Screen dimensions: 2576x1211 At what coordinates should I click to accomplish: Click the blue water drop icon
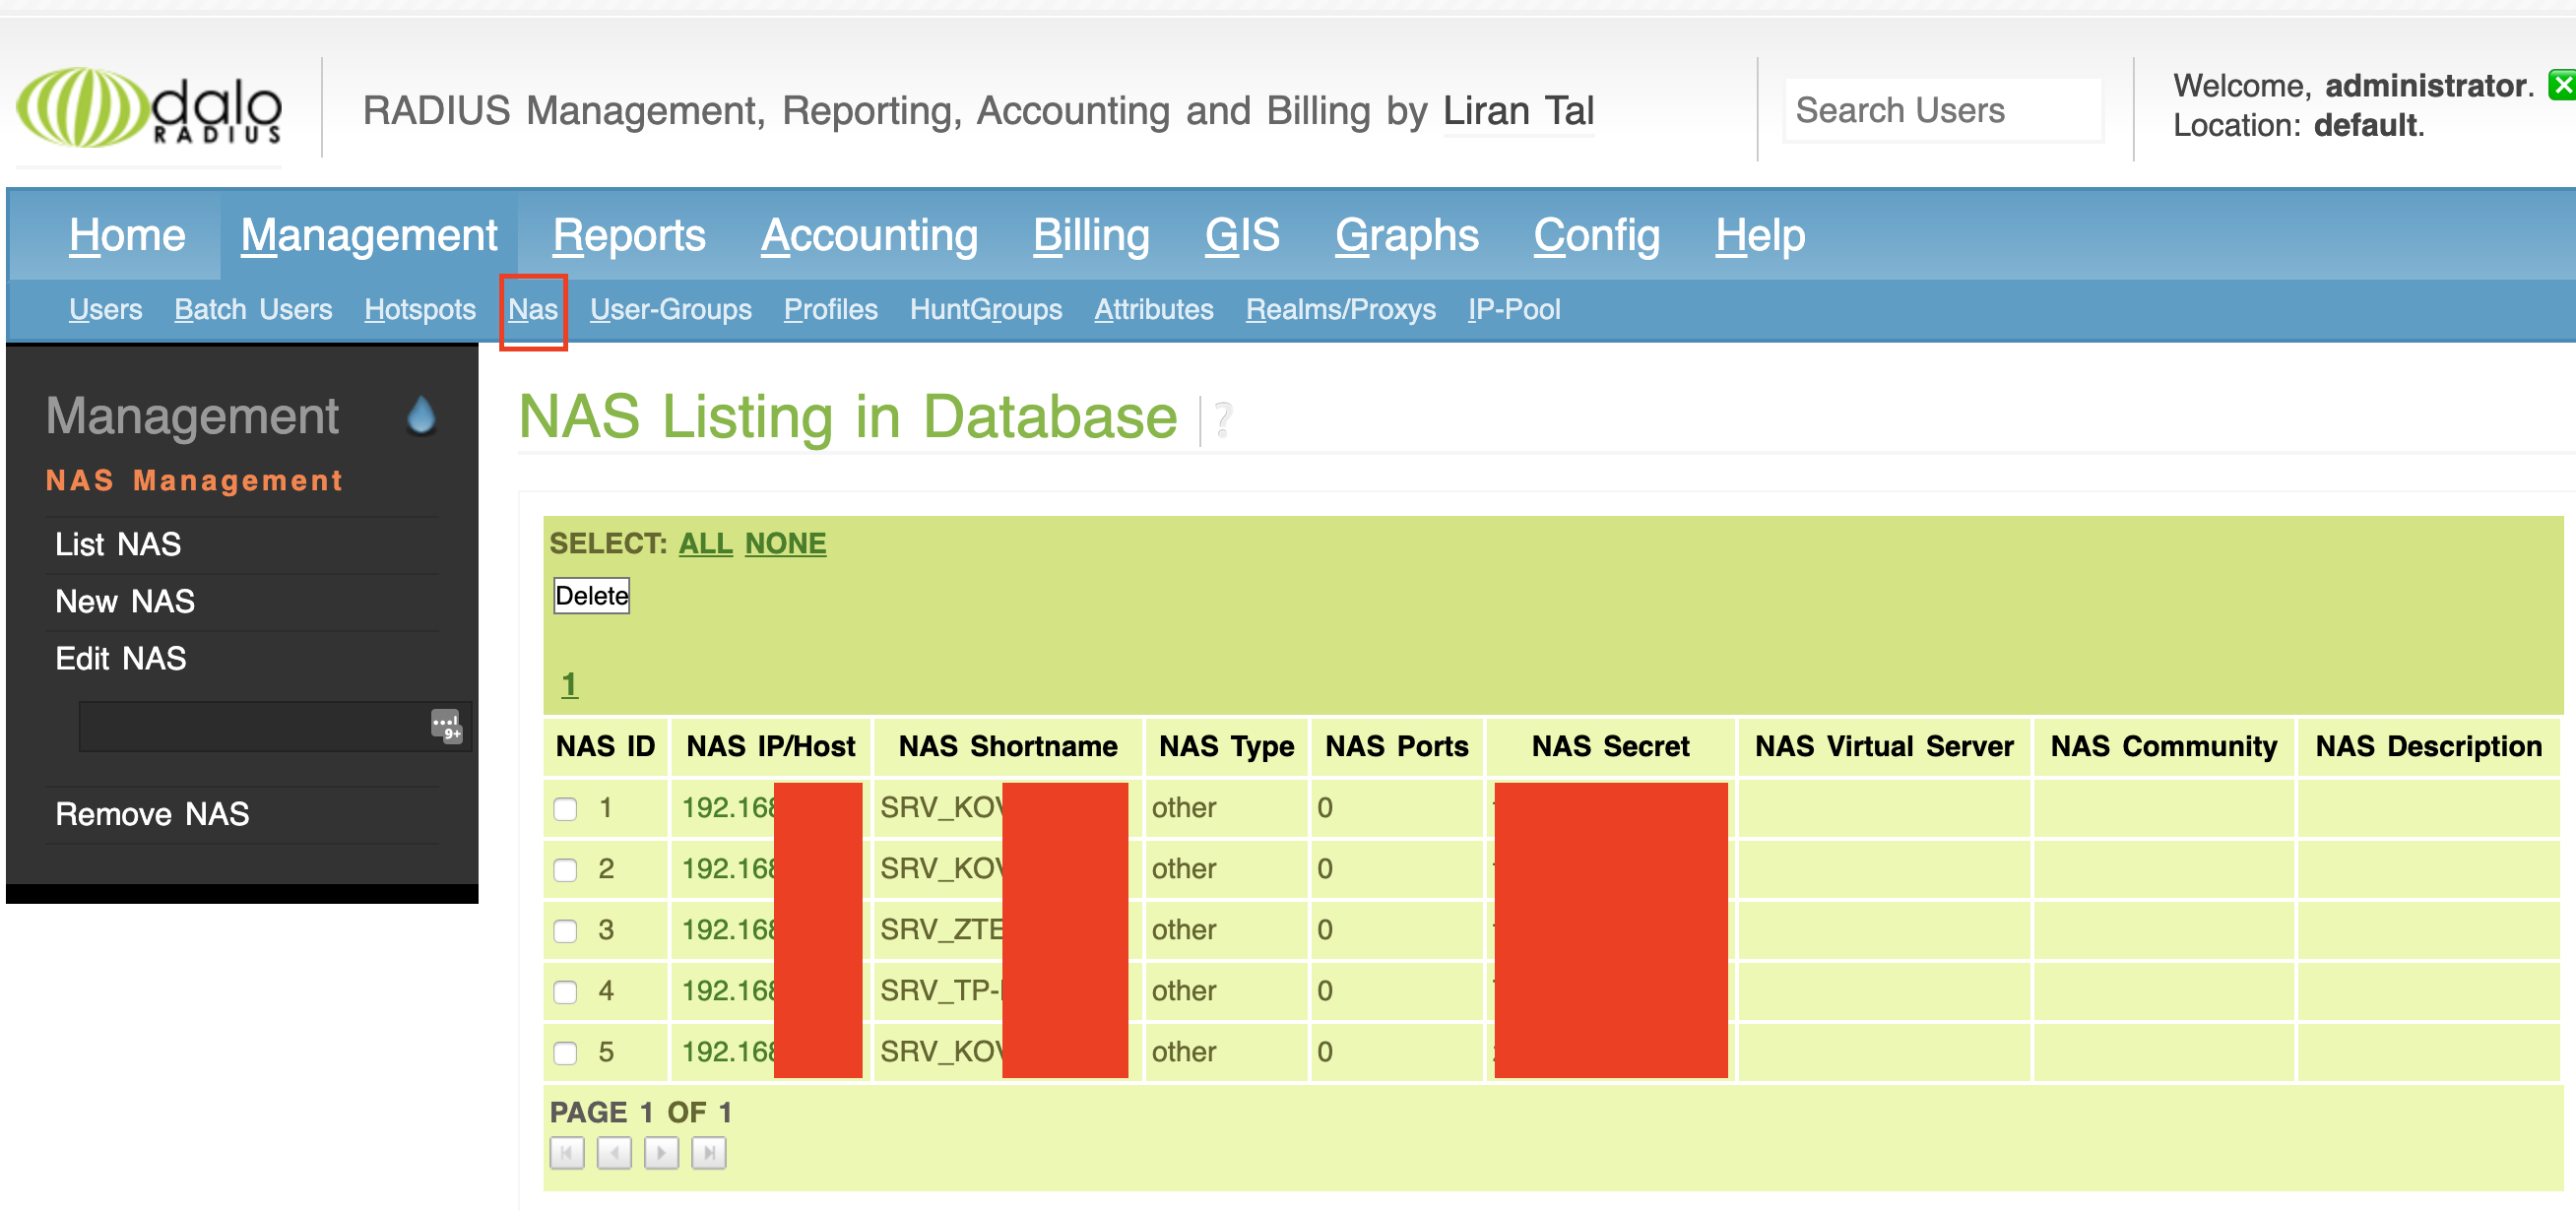[421, 415]
